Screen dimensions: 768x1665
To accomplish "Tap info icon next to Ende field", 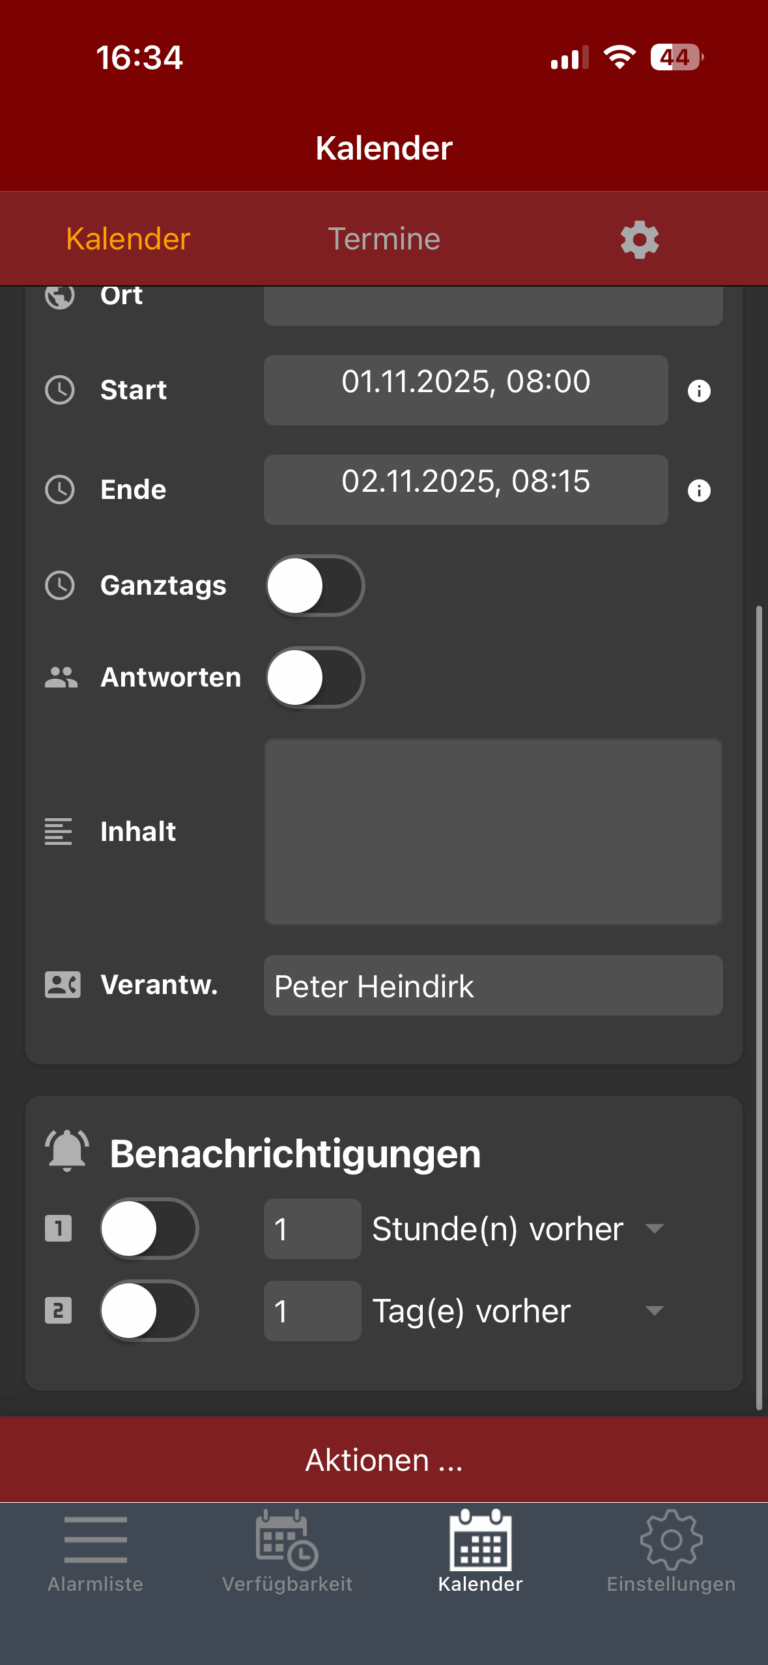I will pyautogui.click(x=699, y=491).
